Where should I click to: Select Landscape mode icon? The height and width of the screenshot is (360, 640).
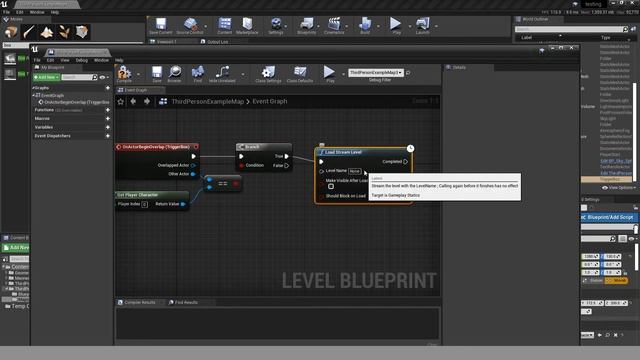(x=47, y=32)
